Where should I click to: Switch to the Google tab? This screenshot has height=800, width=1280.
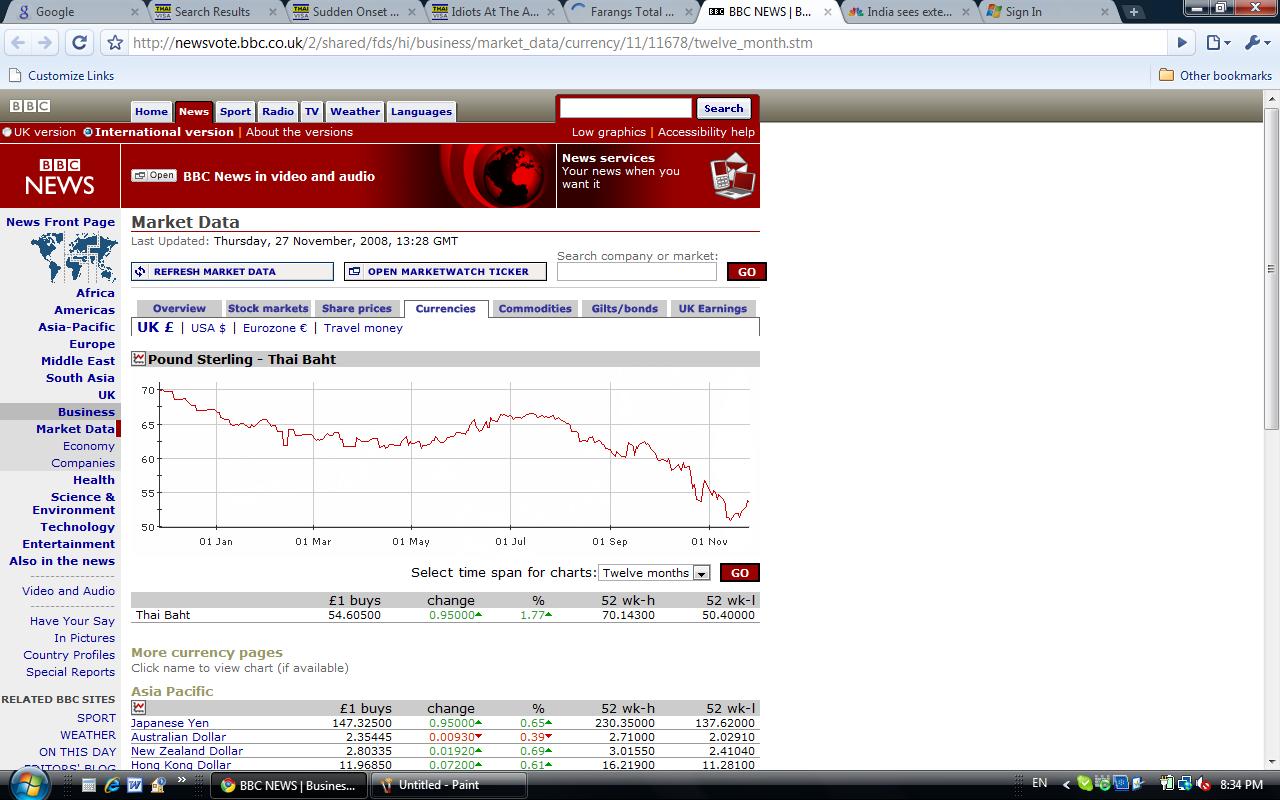tap(73, 12)
